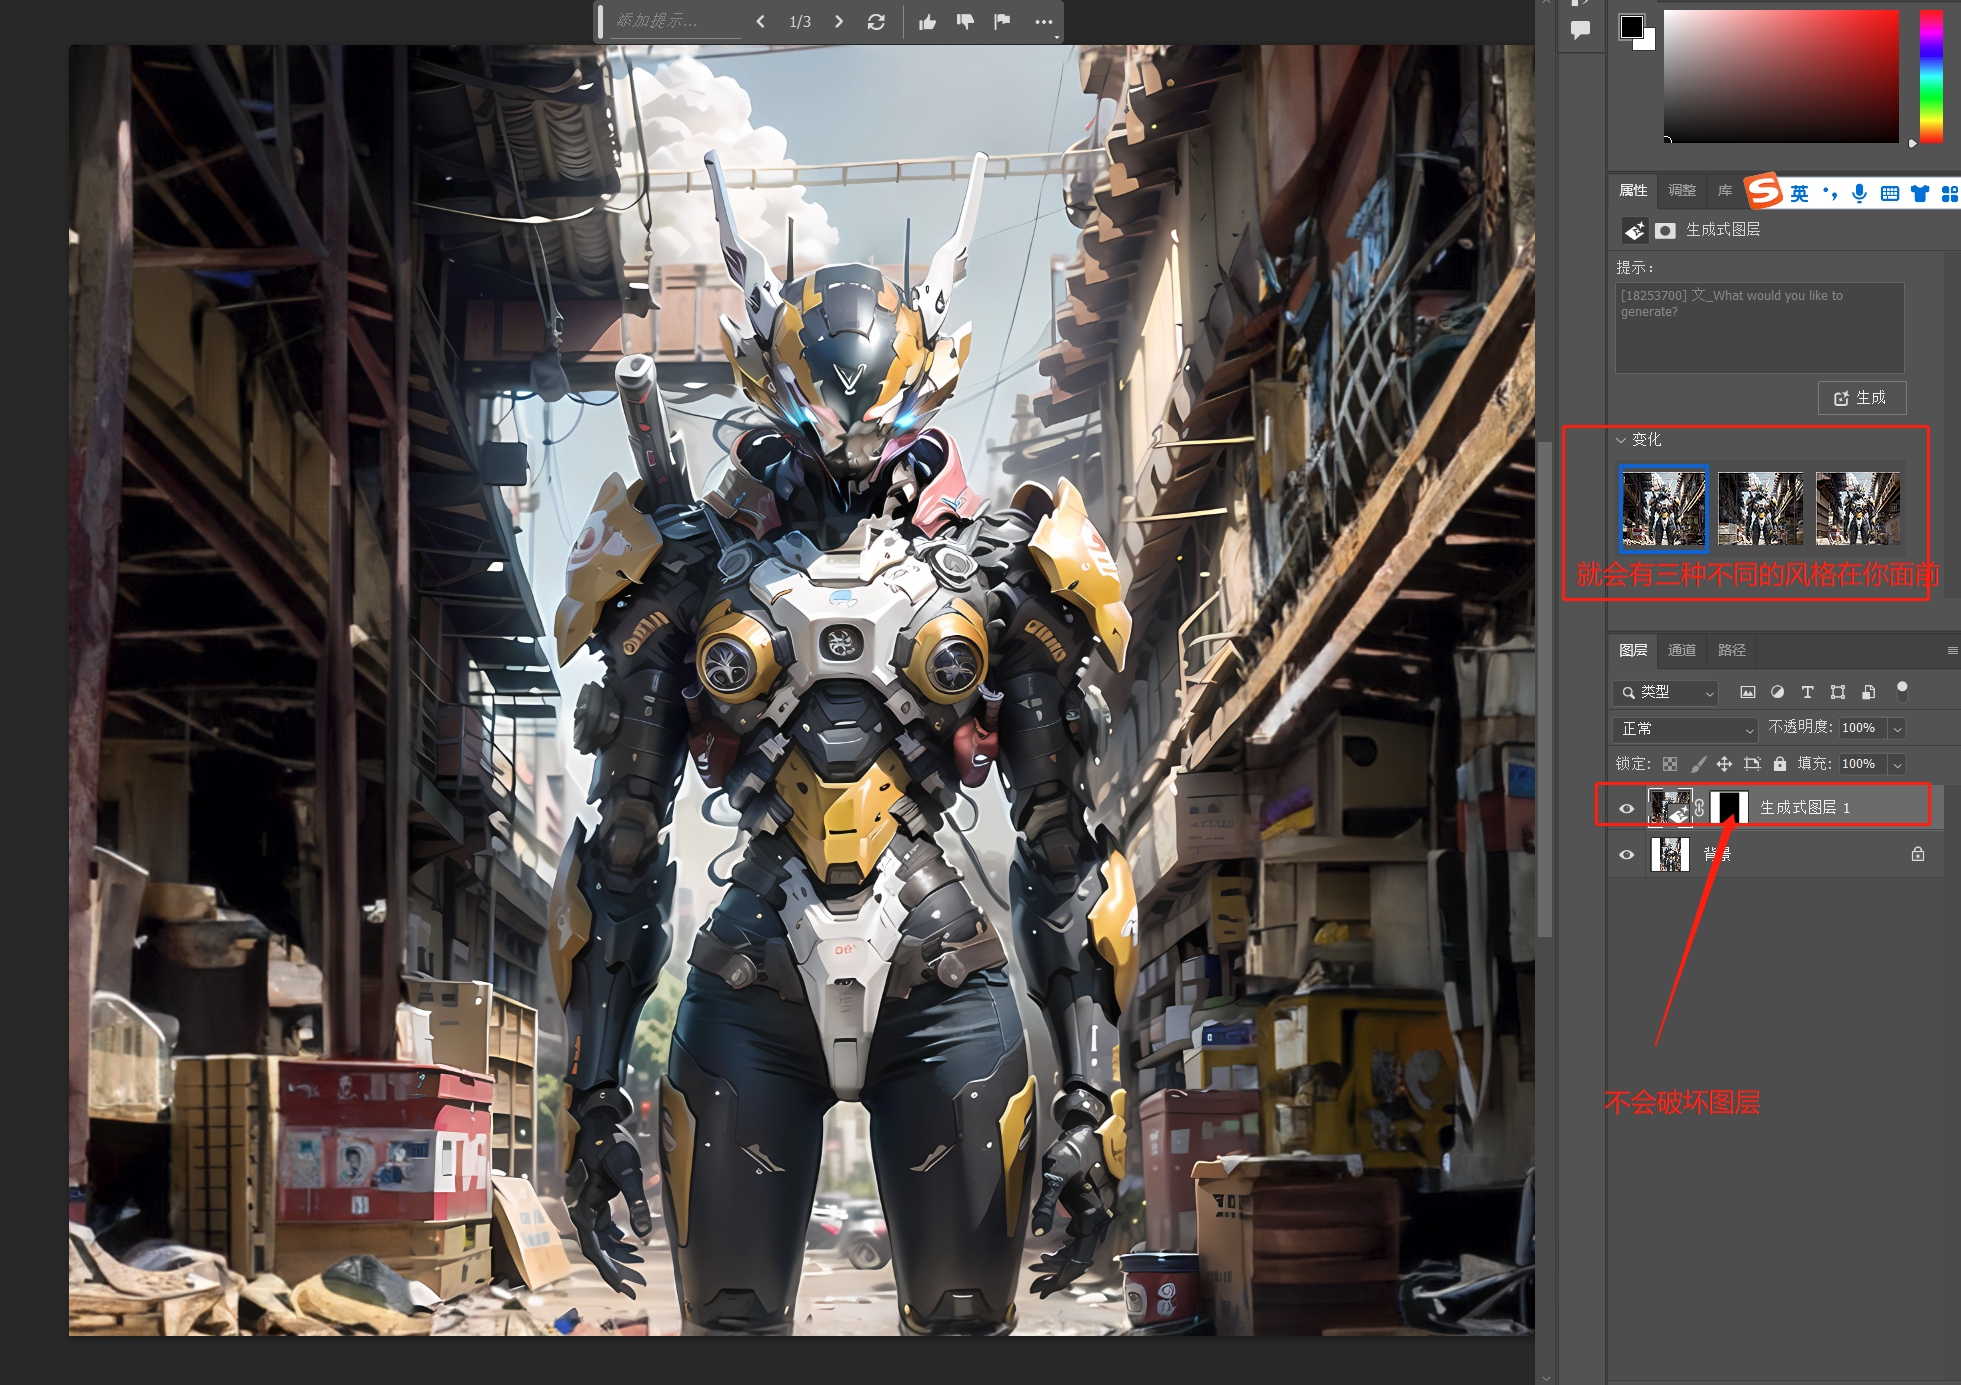The width and height of the screenshot is (1961, 1385).
Task: Open the Layers panel menu icon
Action: pyautogui.click(x=1952, y=650)
